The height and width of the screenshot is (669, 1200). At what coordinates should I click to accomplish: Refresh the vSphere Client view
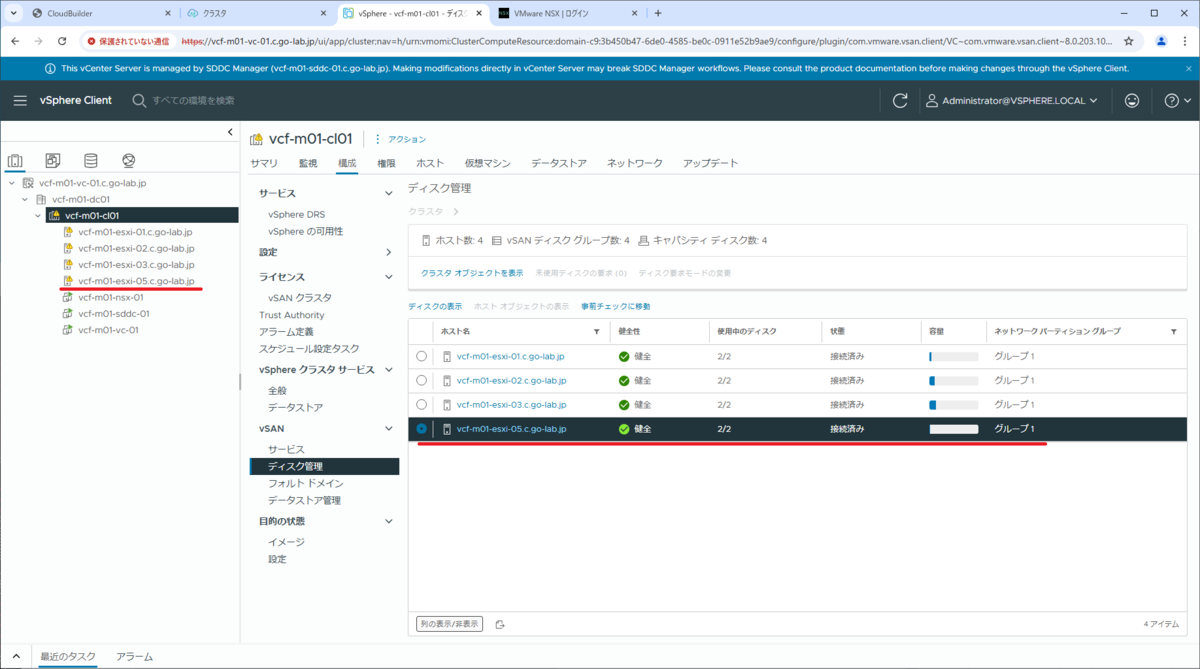coord(900,101)
